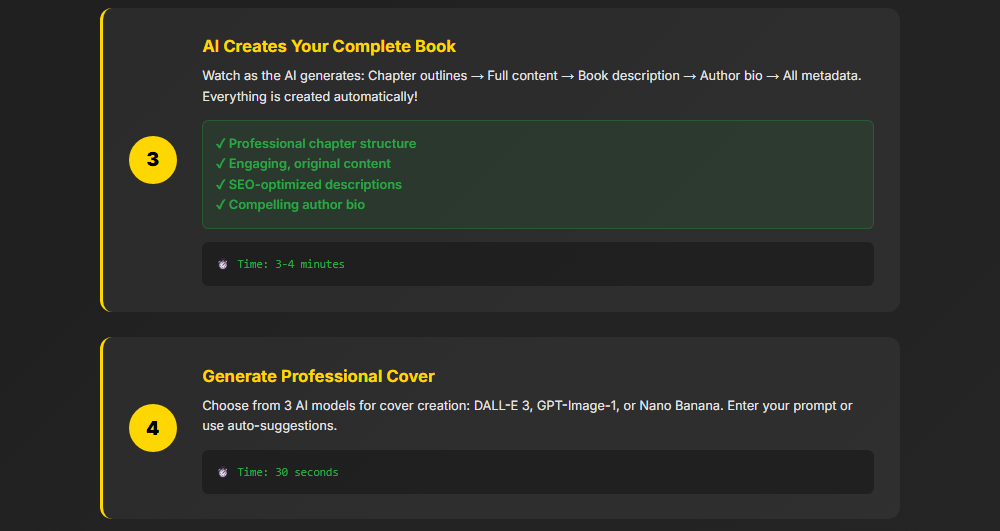Click checkmark for SEO-optimized descriptions
The image size is (1000, 531).
[220, 185]
